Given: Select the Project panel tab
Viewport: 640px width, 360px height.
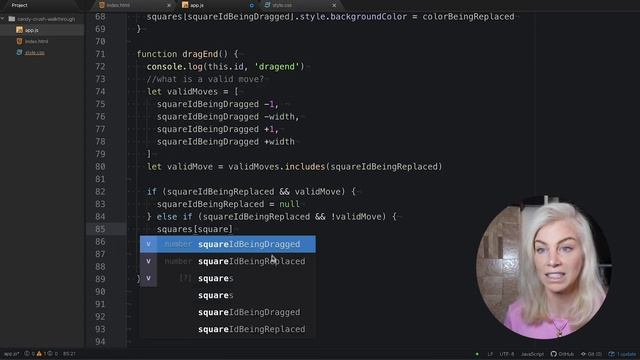Looking at the screenshot, I should click(x=20, y=5).
